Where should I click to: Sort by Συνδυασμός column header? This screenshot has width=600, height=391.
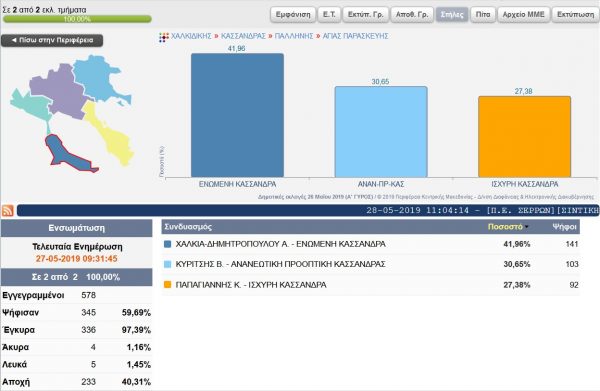[188, 227]
